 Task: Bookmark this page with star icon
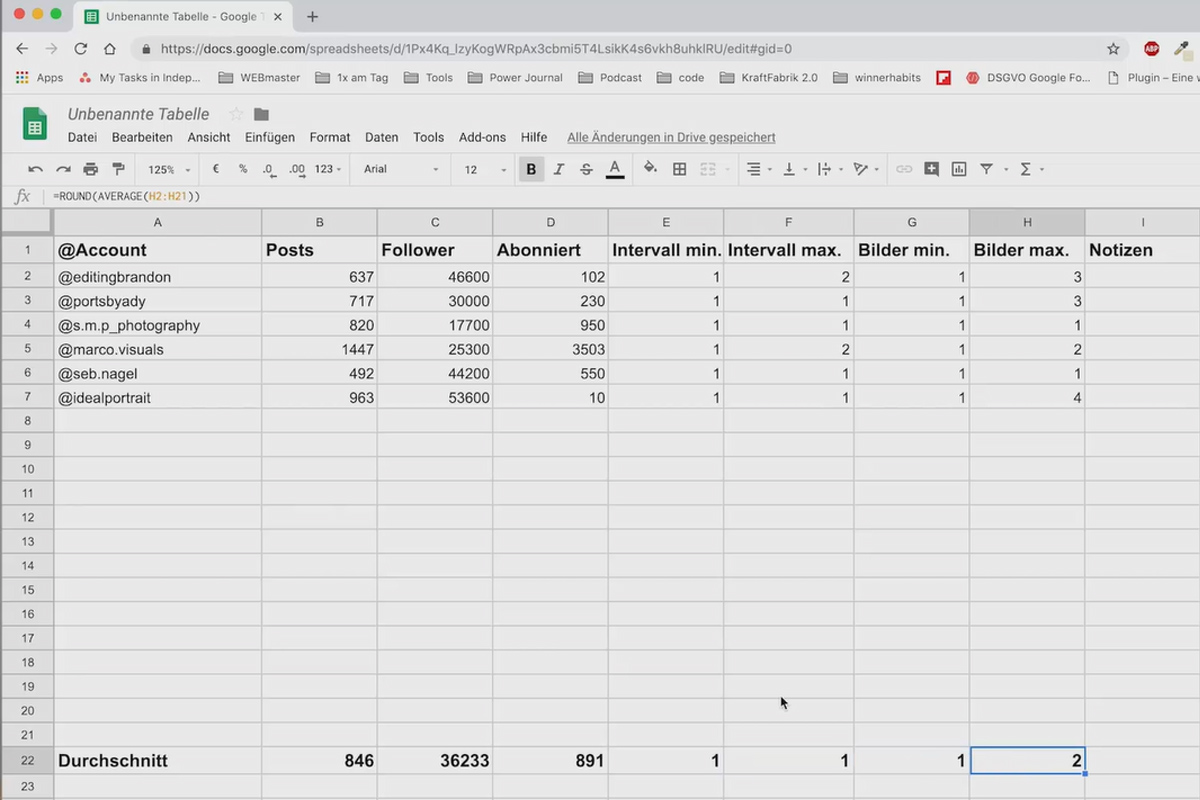tap(1113, 48)
